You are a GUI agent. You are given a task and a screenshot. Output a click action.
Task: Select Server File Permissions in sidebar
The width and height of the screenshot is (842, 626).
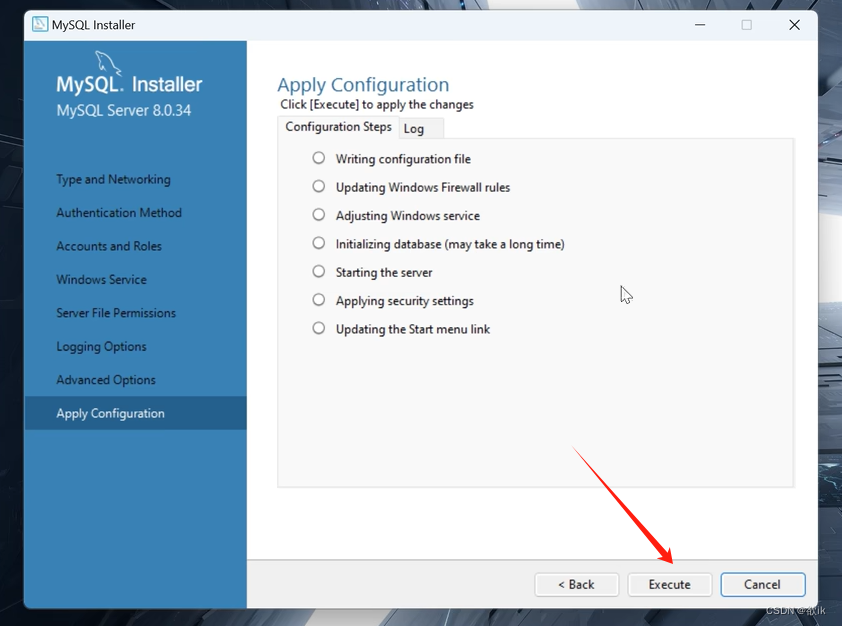point(116,313)
